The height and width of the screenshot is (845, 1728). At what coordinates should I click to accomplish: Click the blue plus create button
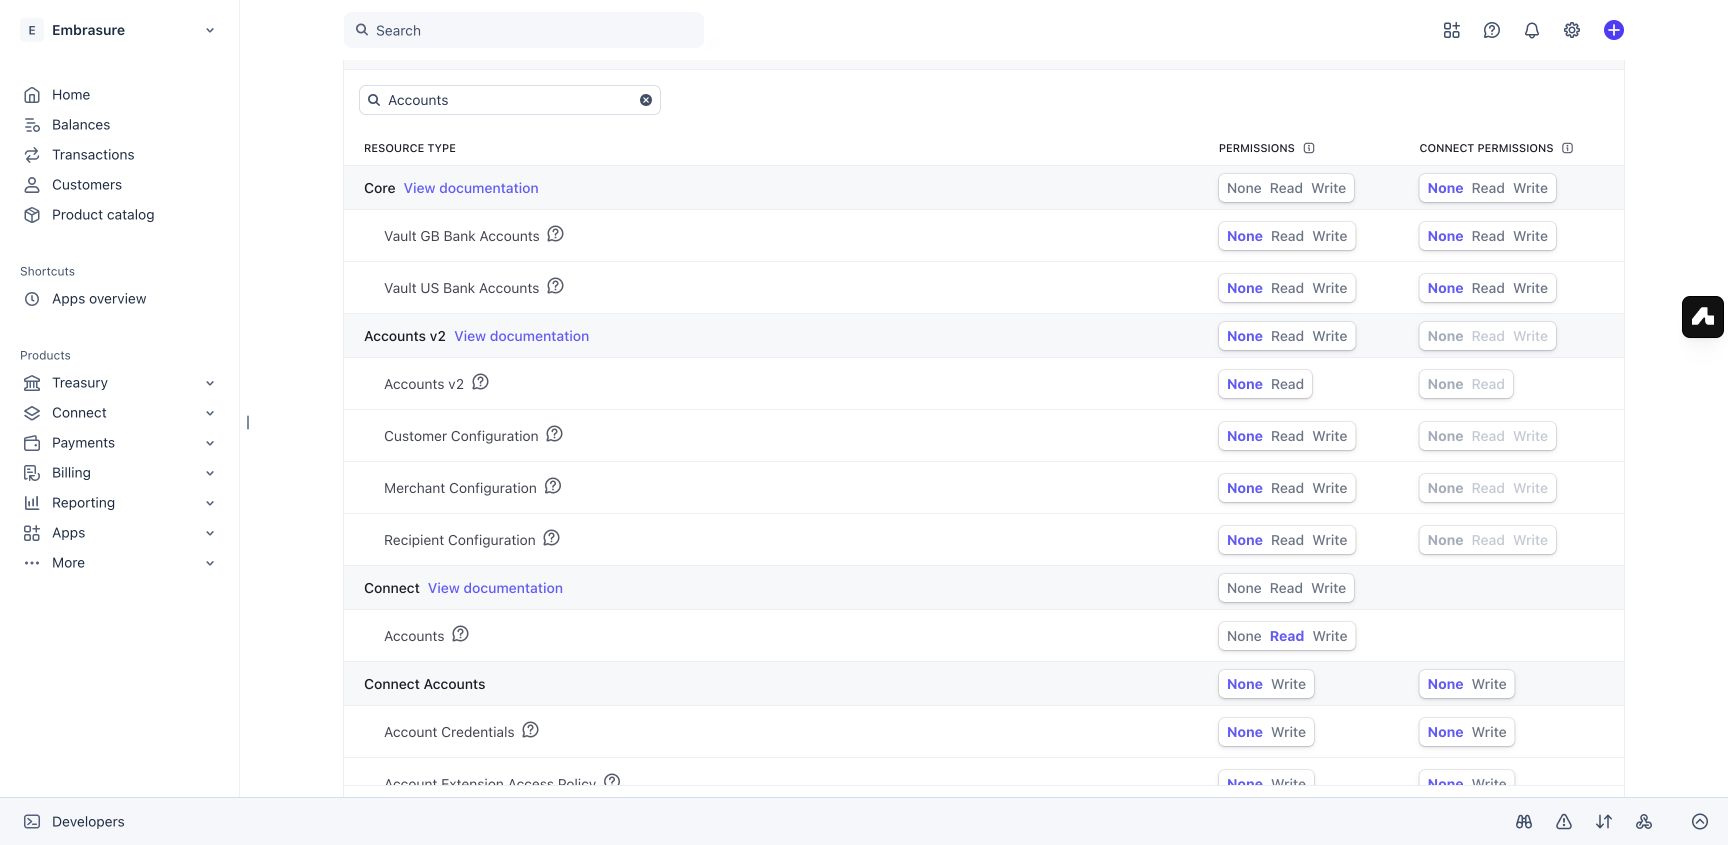[x=1613, y=30]
